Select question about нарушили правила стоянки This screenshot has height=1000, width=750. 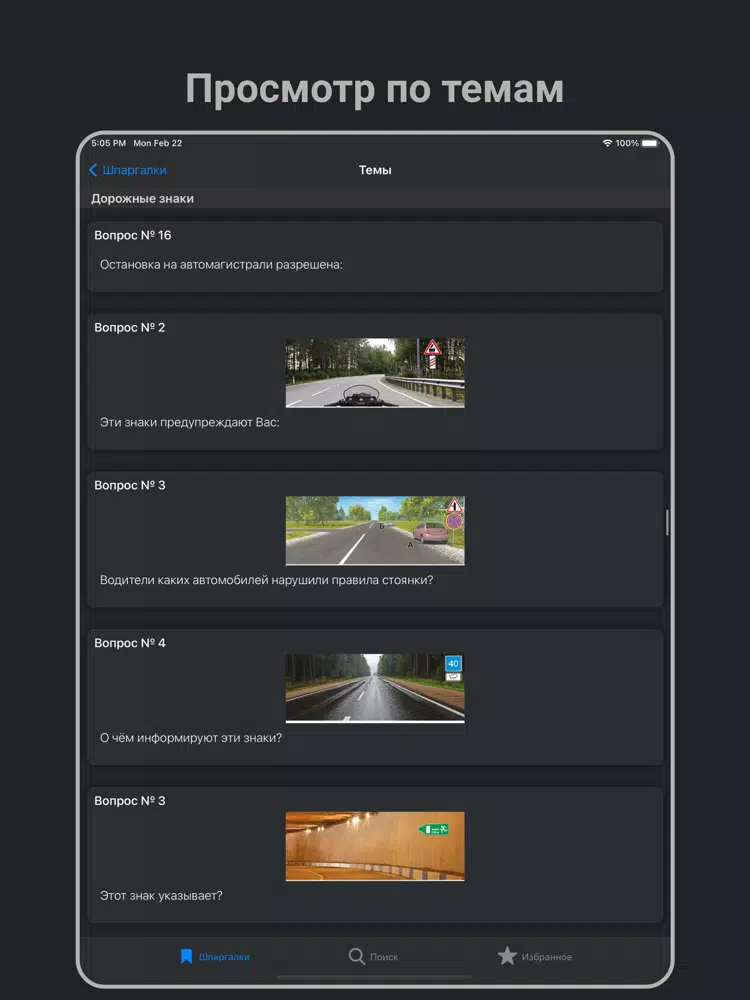pos(266,580)
